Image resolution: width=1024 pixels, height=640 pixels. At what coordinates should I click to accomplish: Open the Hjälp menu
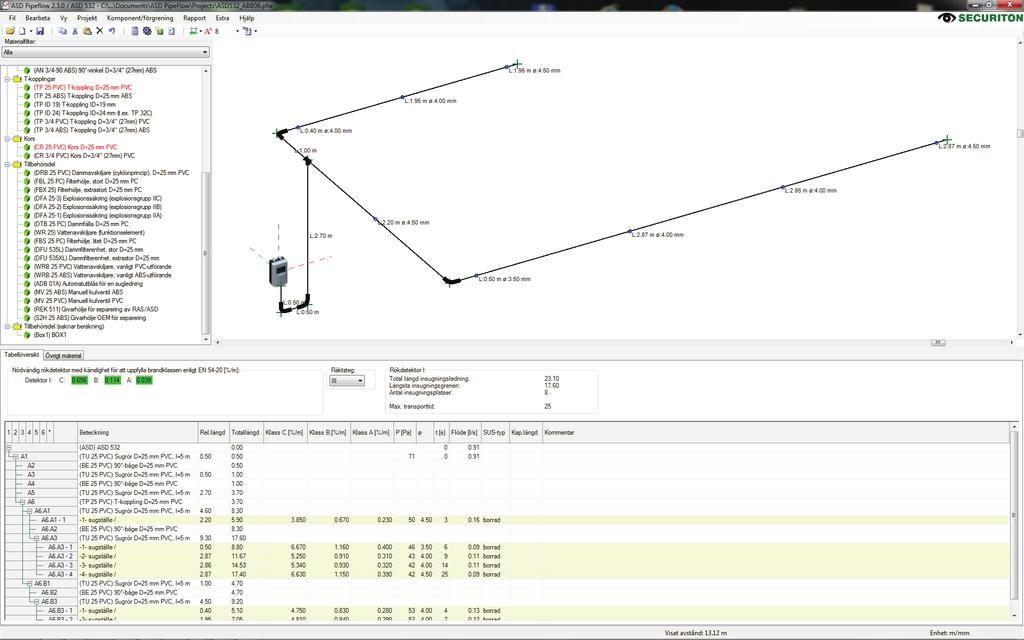246,18
